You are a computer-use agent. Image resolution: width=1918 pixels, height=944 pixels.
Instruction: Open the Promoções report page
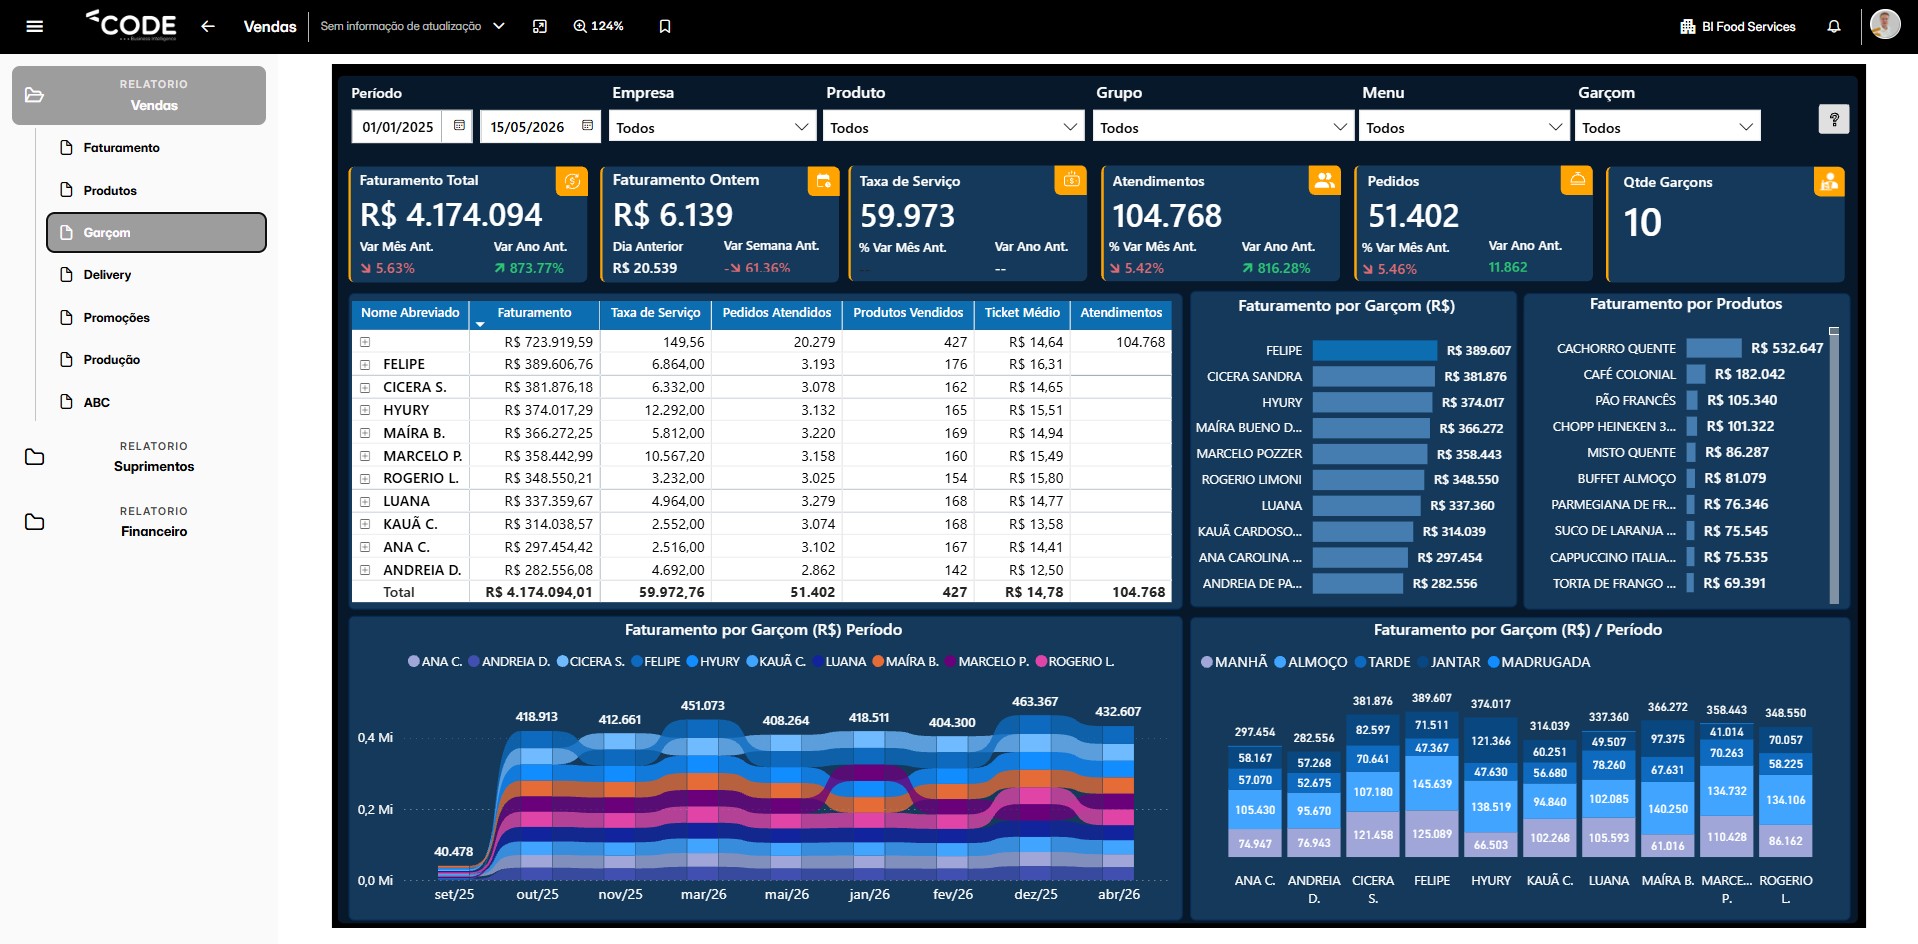pyautogui.click(x=156, y=318)
